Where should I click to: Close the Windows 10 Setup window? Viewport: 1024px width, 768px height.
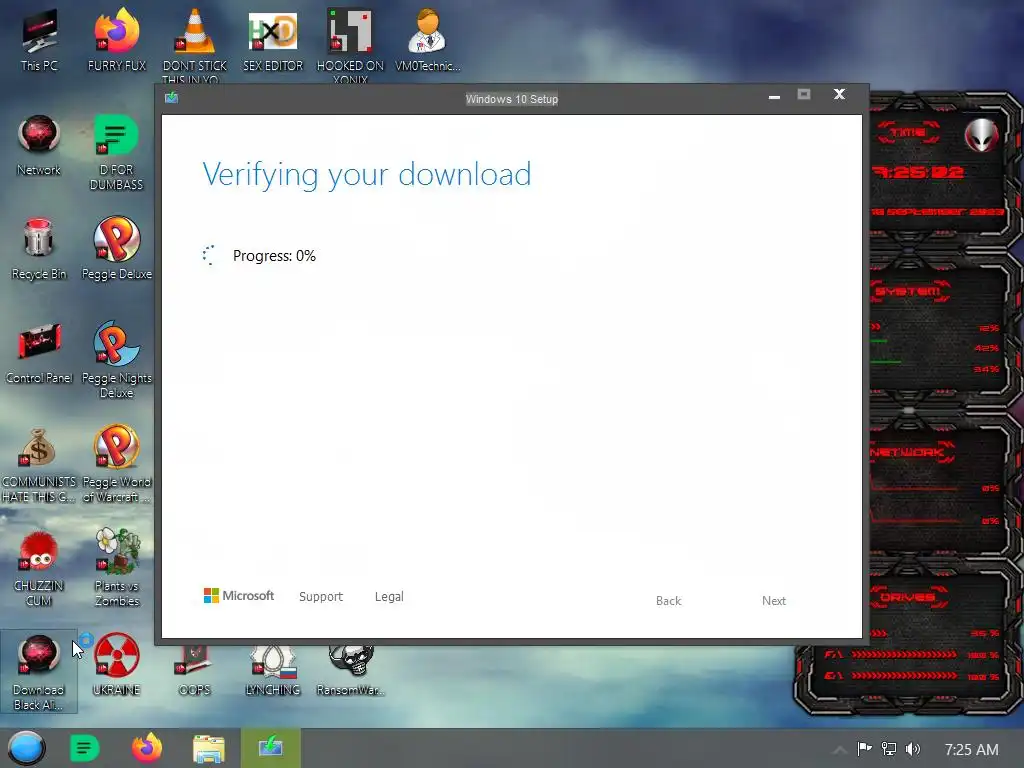click(x=839, y=95)
